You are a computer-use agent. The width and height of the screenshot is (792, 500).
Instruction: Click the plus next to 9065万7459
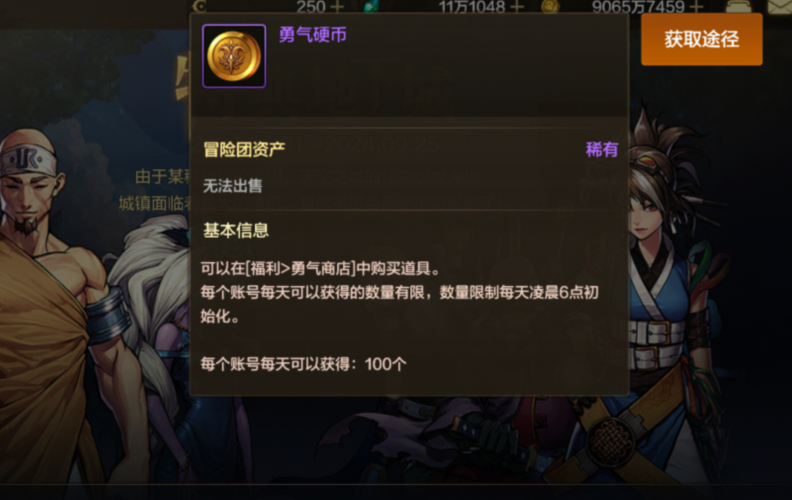point(697,7)
